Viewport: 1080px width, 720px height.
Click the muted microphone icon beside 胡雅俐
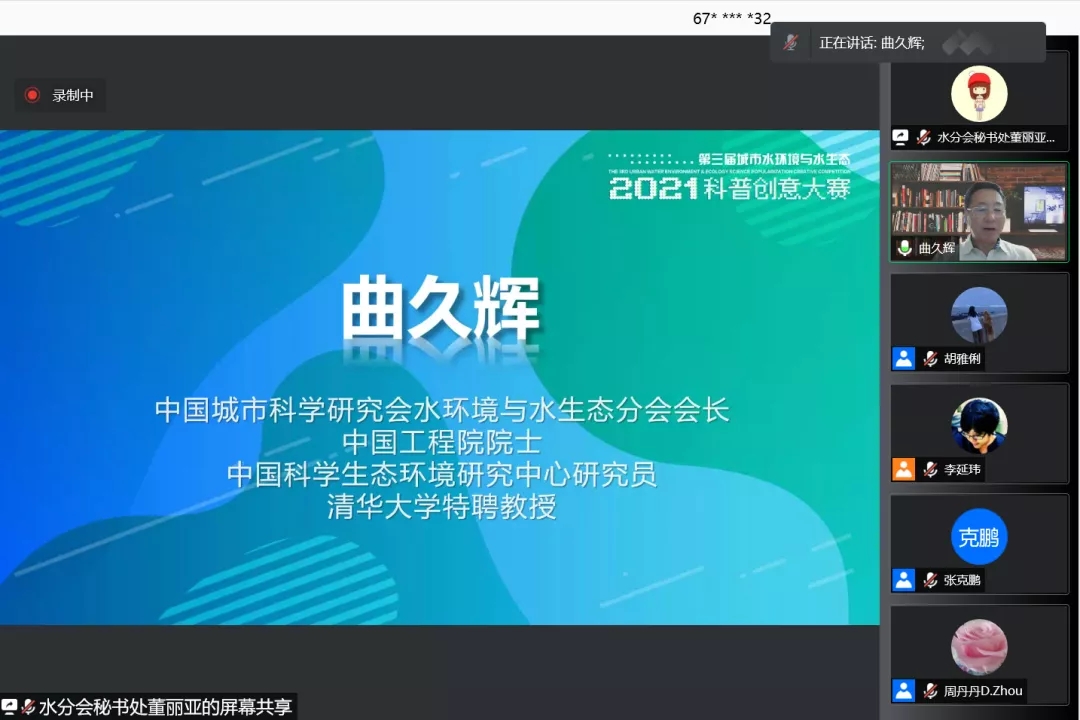(930, 358)
